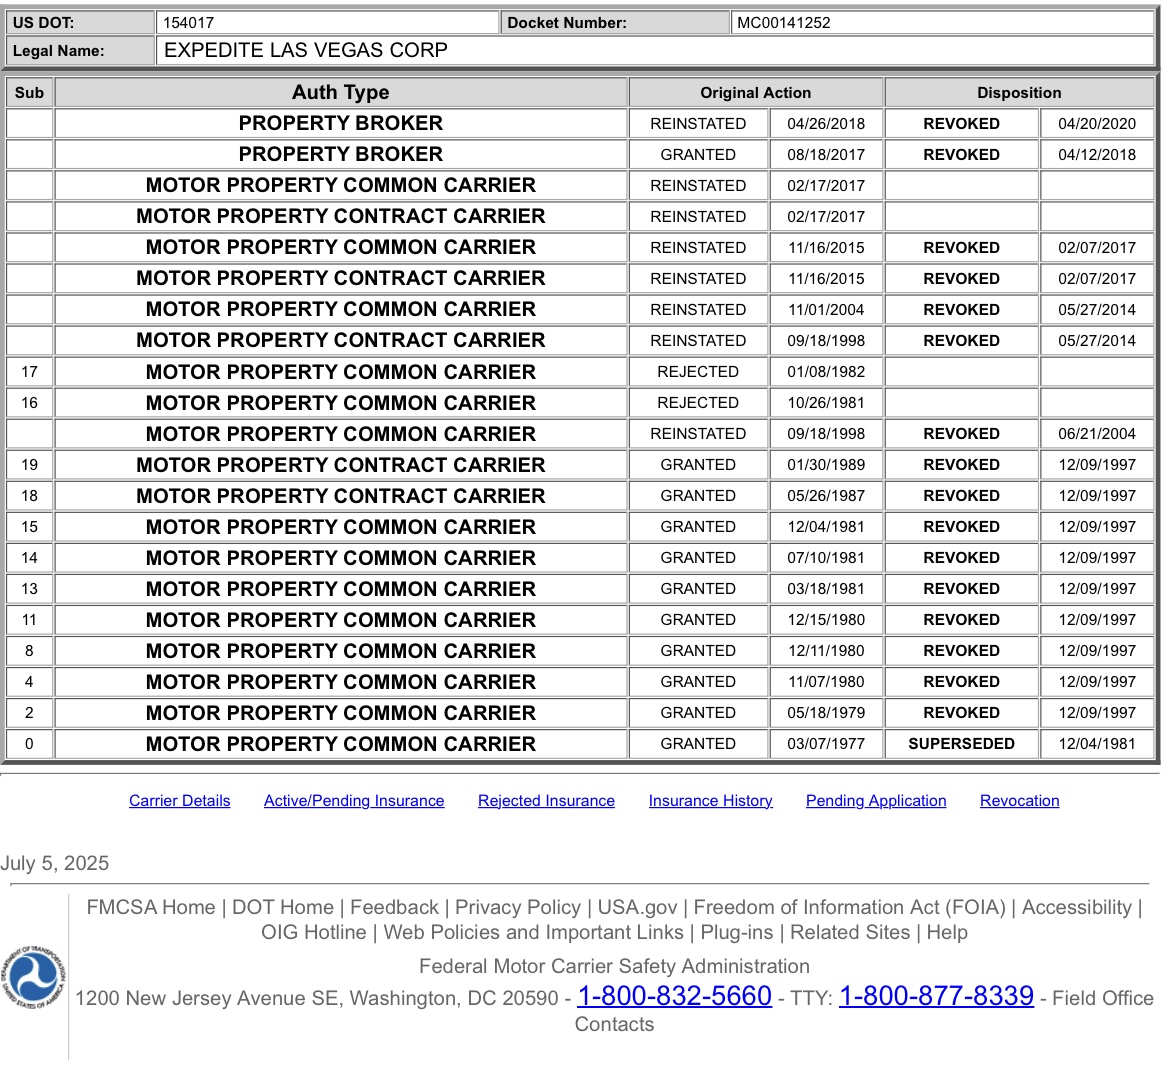Image resolution: width=1170 pixels, height=1075 pixels.
Task: View the Privacy Policy link
Action: pos(518,907)
